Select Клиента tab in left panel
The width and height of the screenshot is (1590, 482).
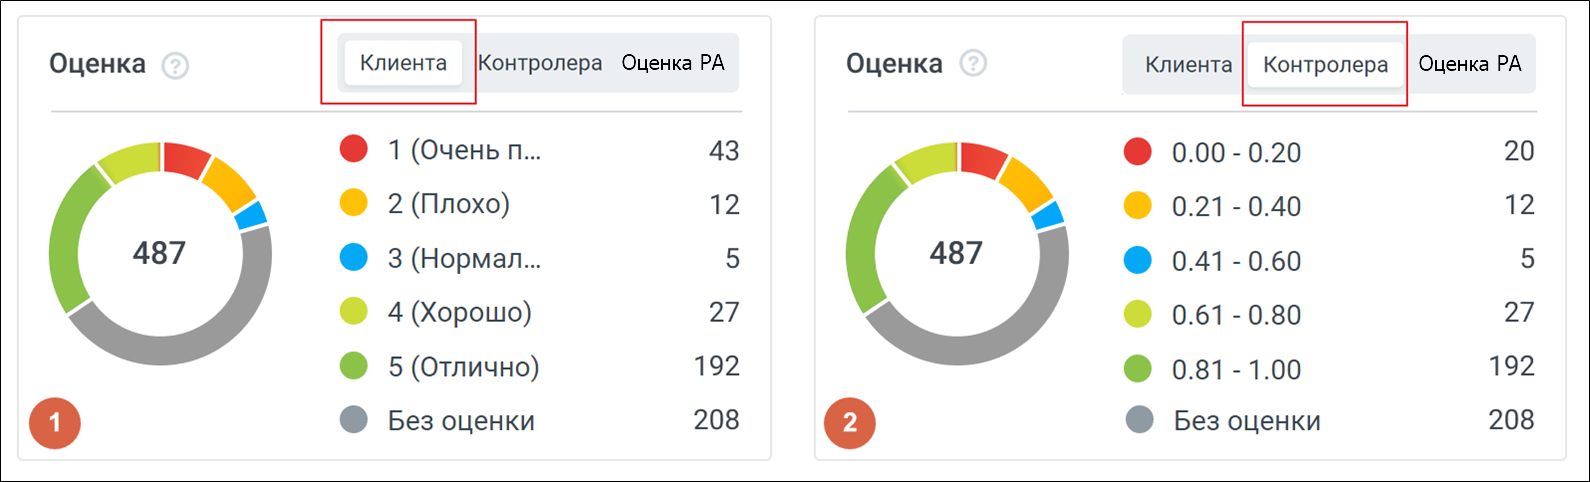pos(403,63)
